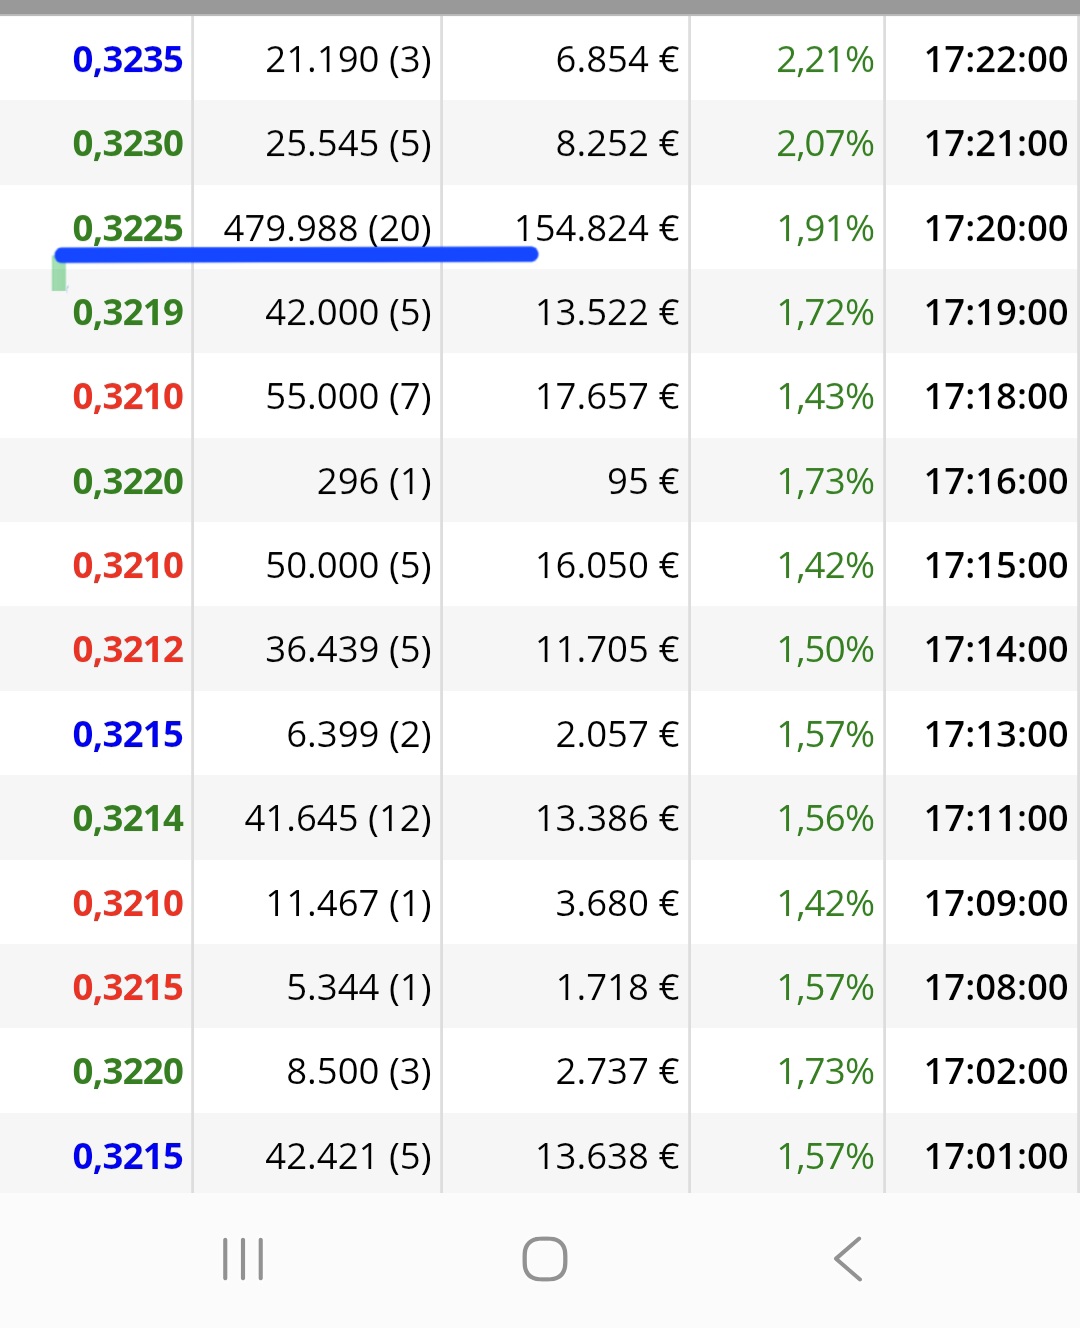Tap the Android recent apps icon
The width and height of the screenshot is (1080, 1328).
coord(243,1258)
